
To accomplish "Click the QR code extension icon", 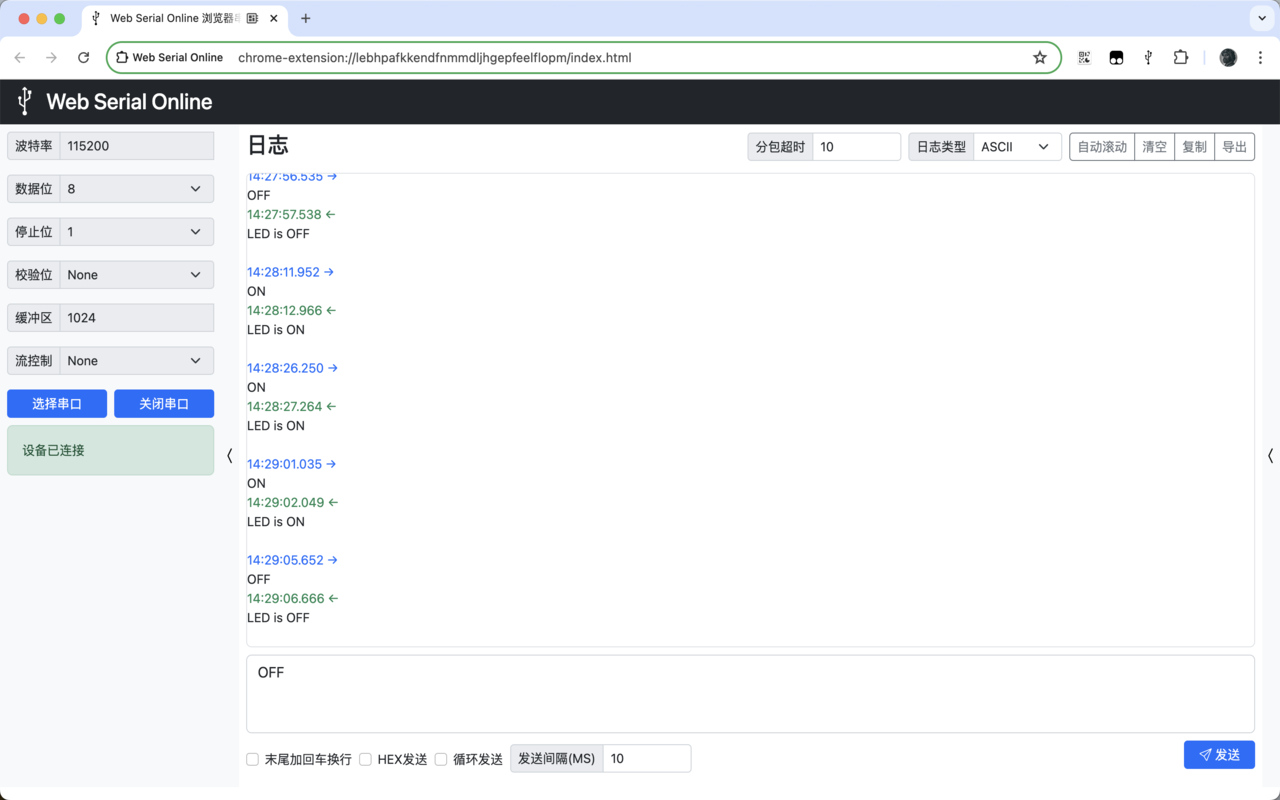I will click(x=1084, y=57).
